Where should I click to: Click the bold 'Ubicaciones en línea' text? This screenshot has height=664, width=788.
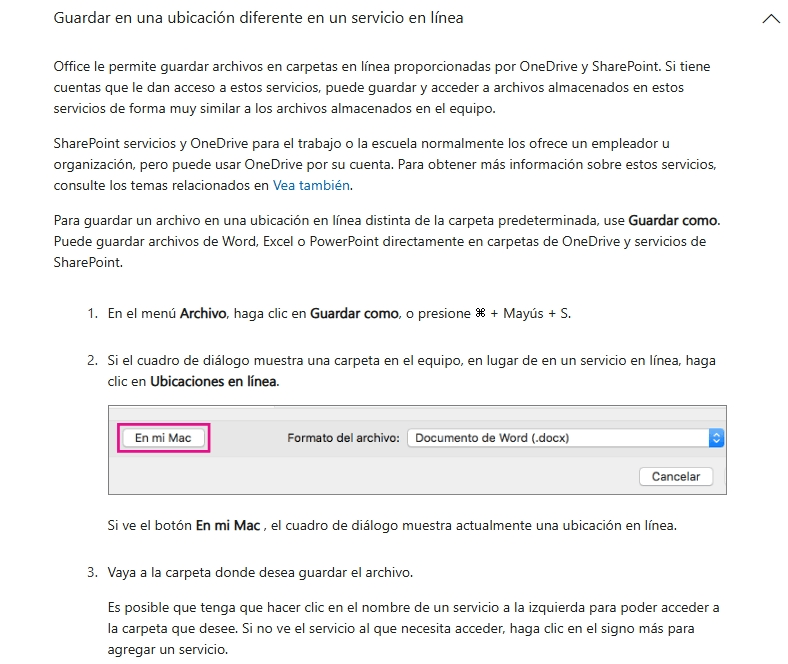tap(213, 382)
